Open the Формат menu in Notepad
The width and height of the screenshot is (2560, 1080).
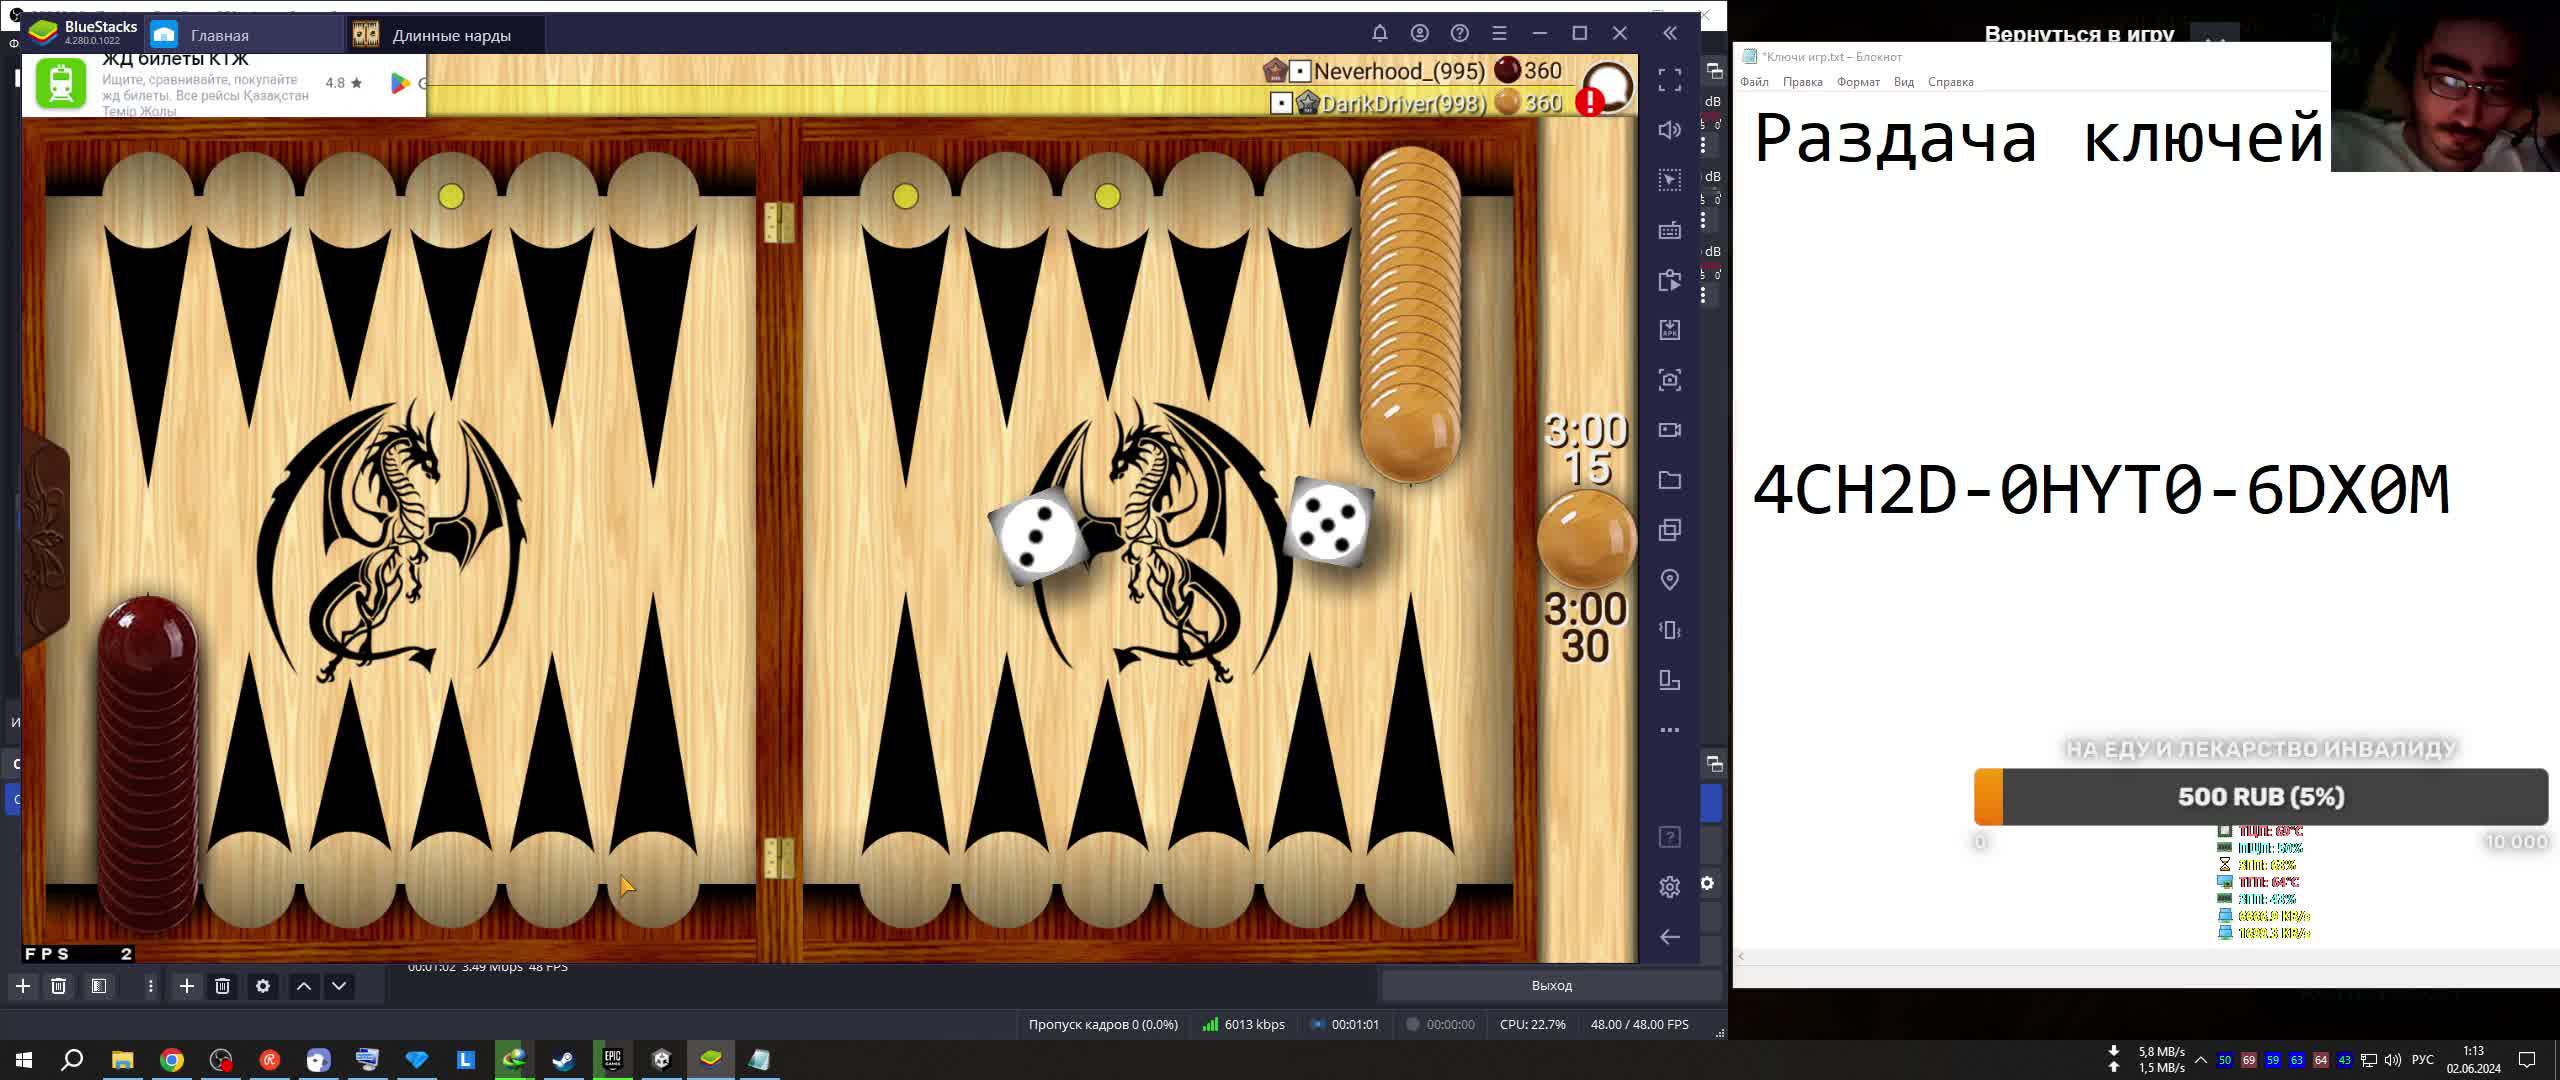[x=1857, y=82]
